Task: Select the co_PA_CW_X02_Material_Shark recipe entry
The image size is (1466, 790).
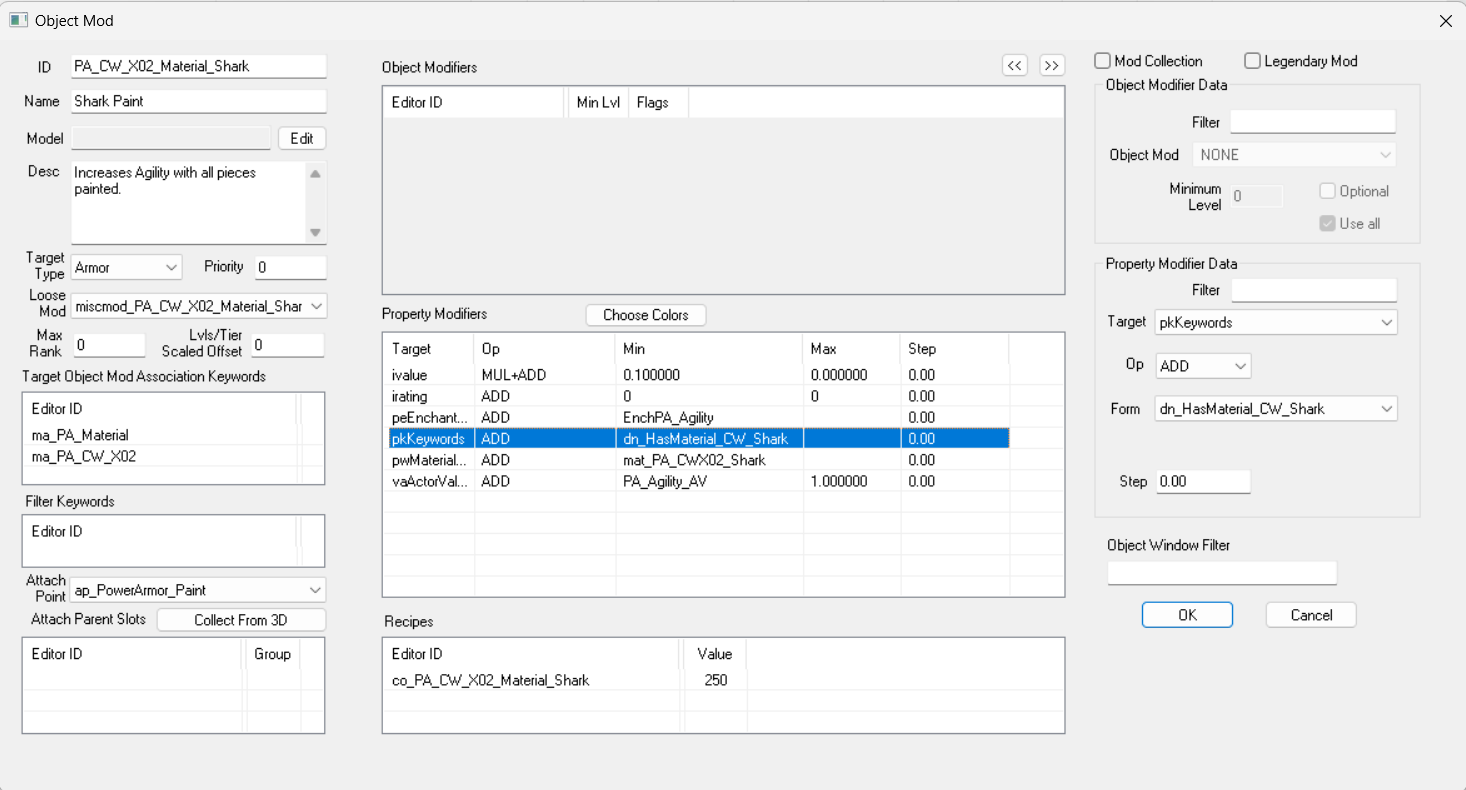Action: tap(490, 680)
